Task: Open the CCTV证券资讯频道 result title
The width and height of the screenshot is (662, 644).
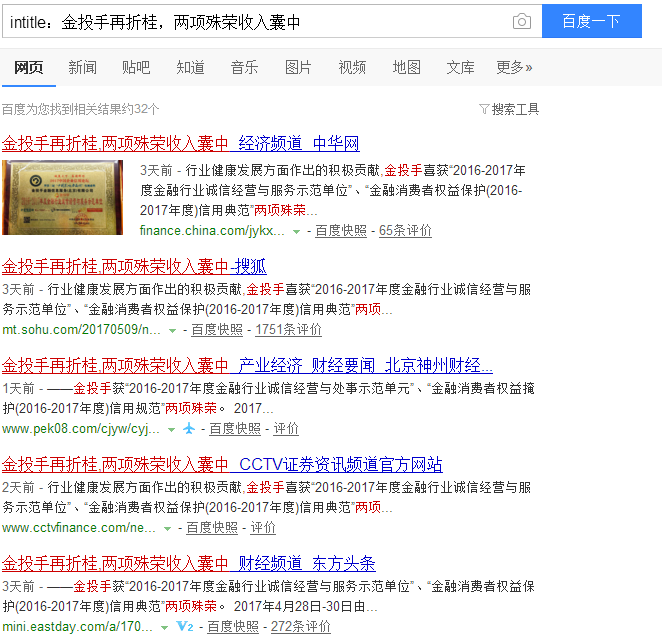Action: [x=222, y=465]
